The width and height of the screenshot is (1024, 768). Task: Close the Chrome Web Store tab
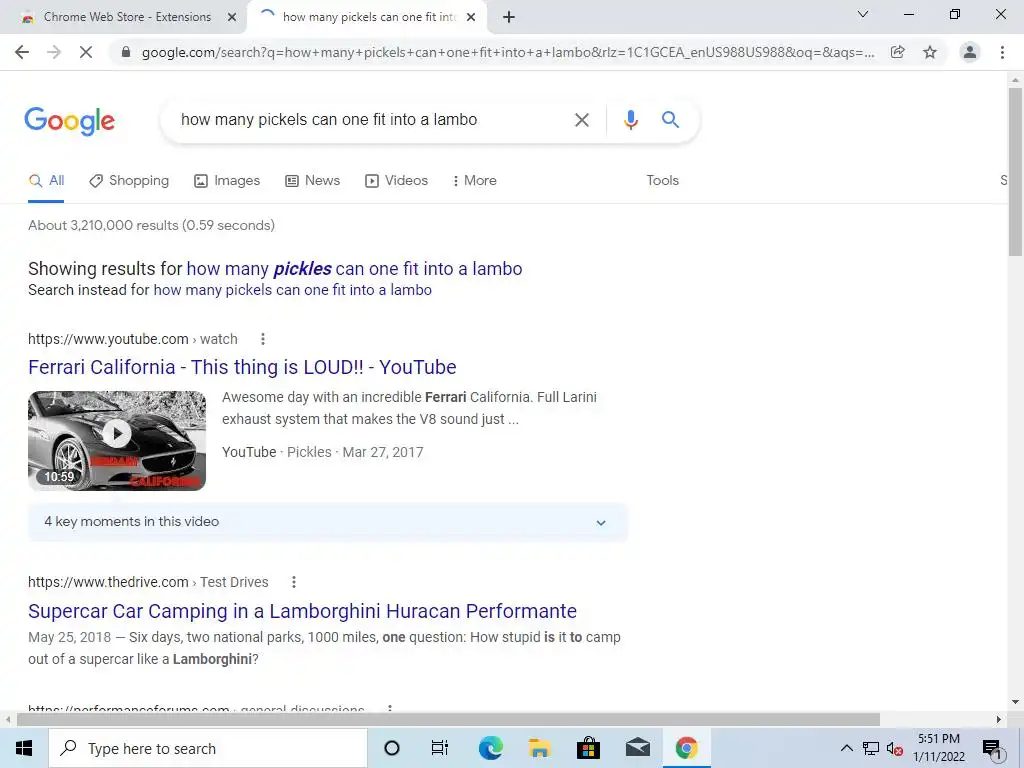pyautogui.click(x=232, y=18)
